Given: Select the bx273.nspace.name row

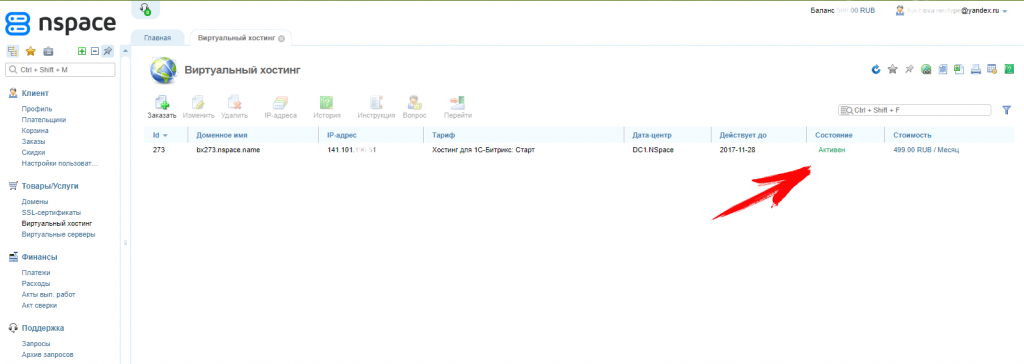Looking at the screenshot, I should [x=579, y=150].
